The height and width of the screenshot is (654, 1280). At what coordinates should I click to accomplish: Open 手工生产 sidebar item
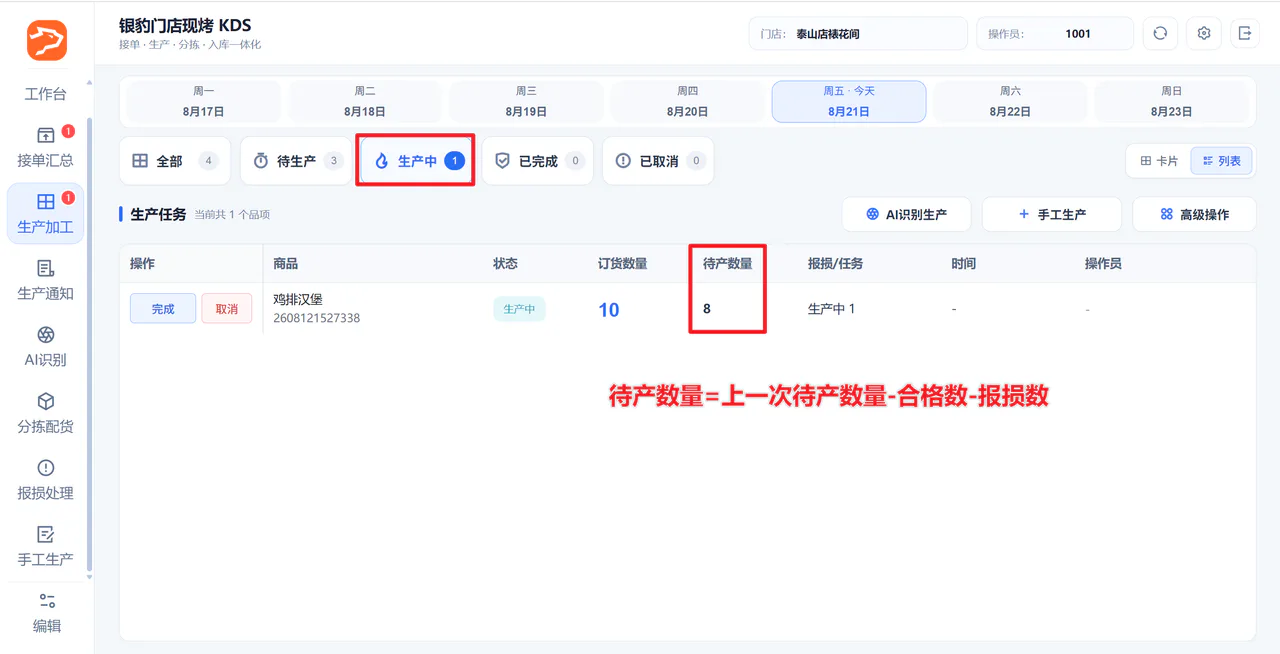coord(46,546)
